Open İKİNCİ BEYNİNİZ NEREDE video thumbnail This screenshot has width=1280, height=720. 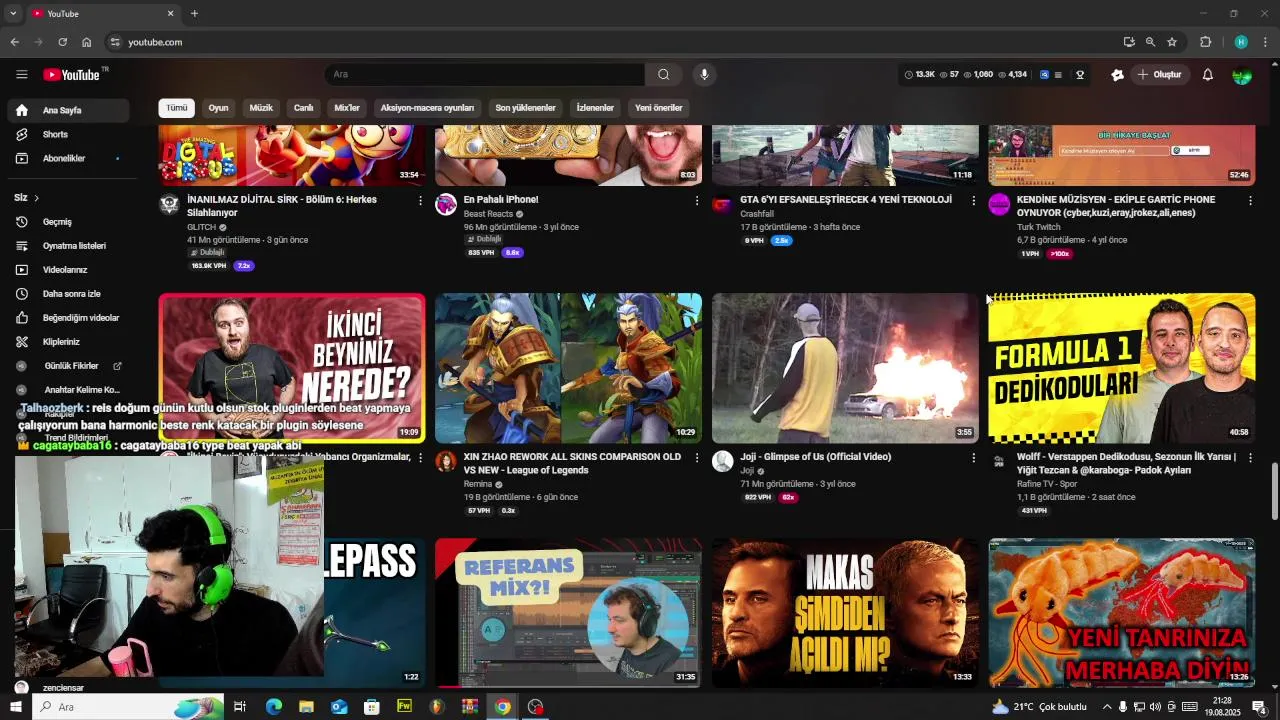pyautogui.click(x=292, y=368)
